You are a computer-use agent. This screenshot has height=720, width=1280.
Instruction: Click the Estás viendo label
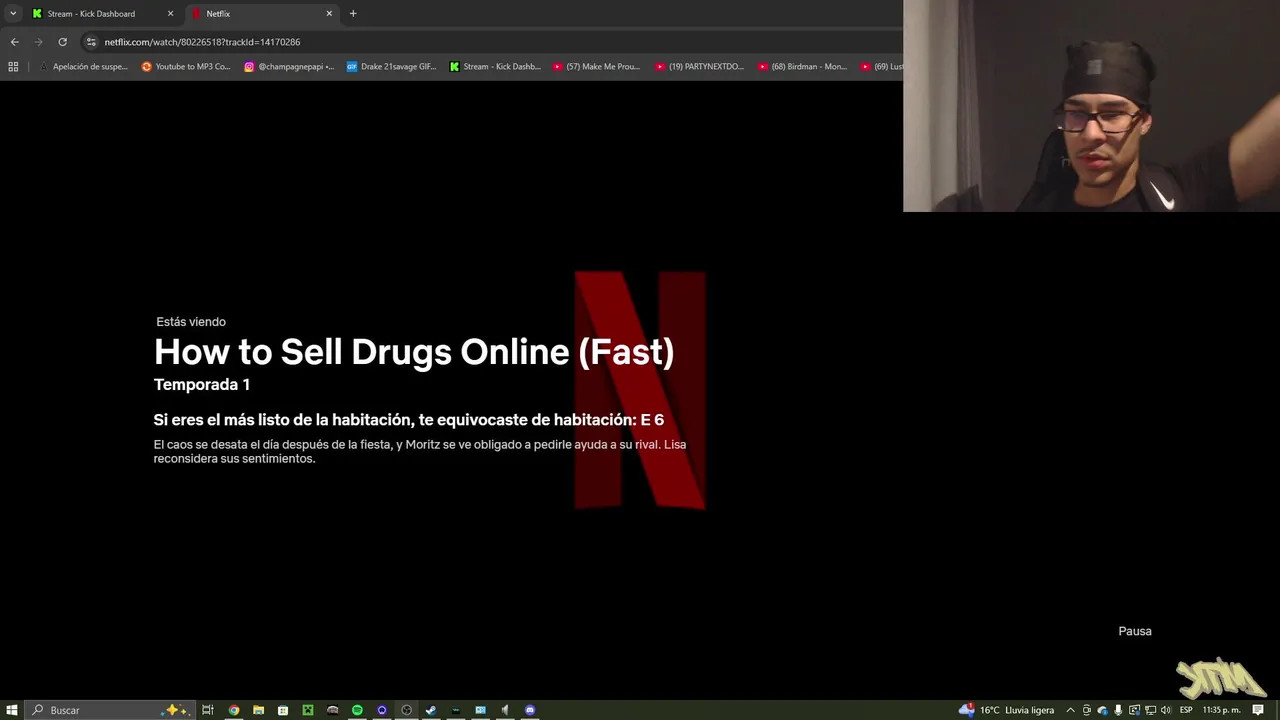point(191,322)
